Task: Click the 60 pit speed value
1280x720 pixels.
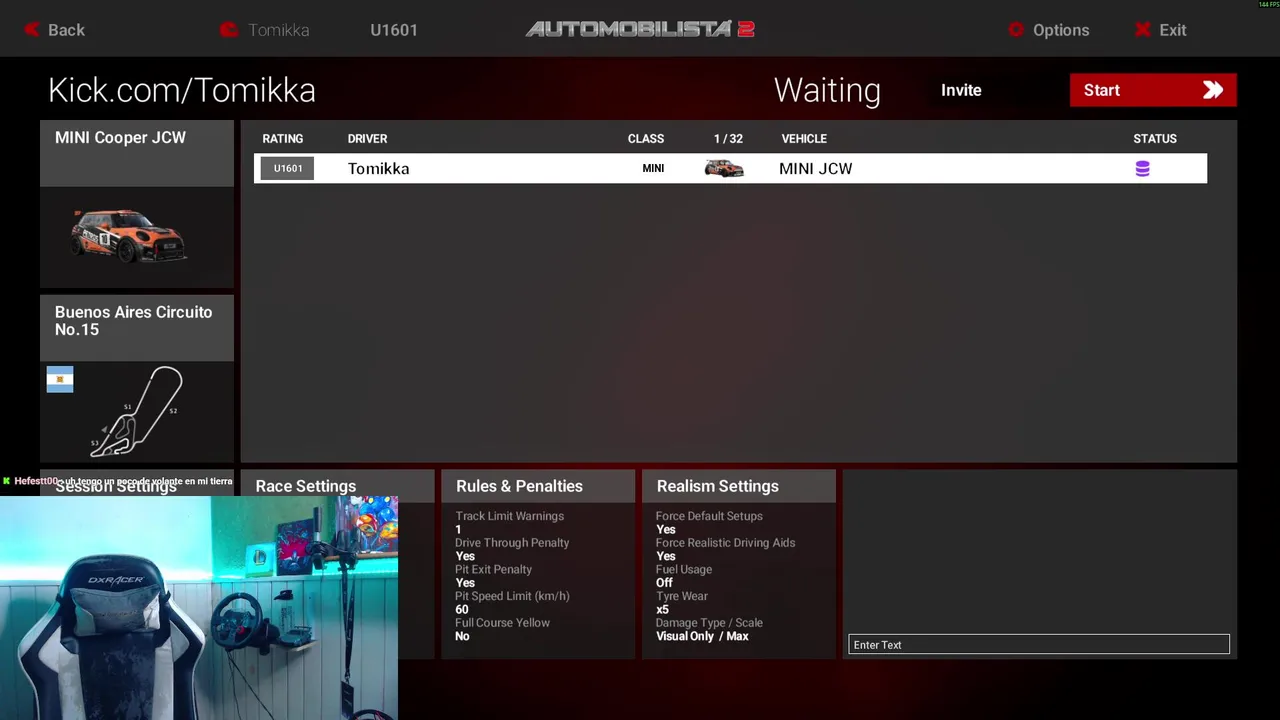Action: pos(462,609)
